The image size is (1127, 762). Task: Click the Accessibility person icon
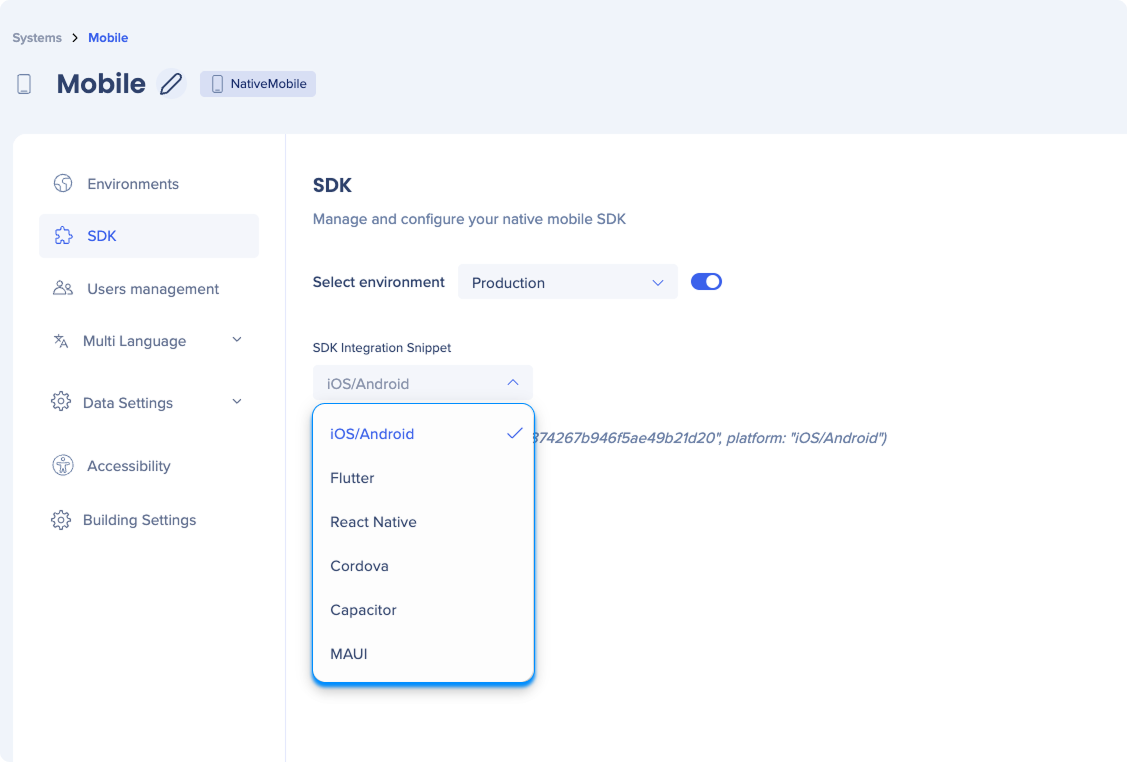coord(63,465)
